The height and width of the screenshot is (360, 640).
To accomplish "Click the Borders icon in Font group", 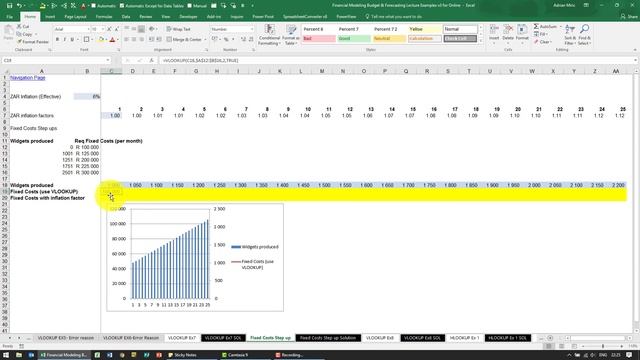I will click(x=86, y=40).
